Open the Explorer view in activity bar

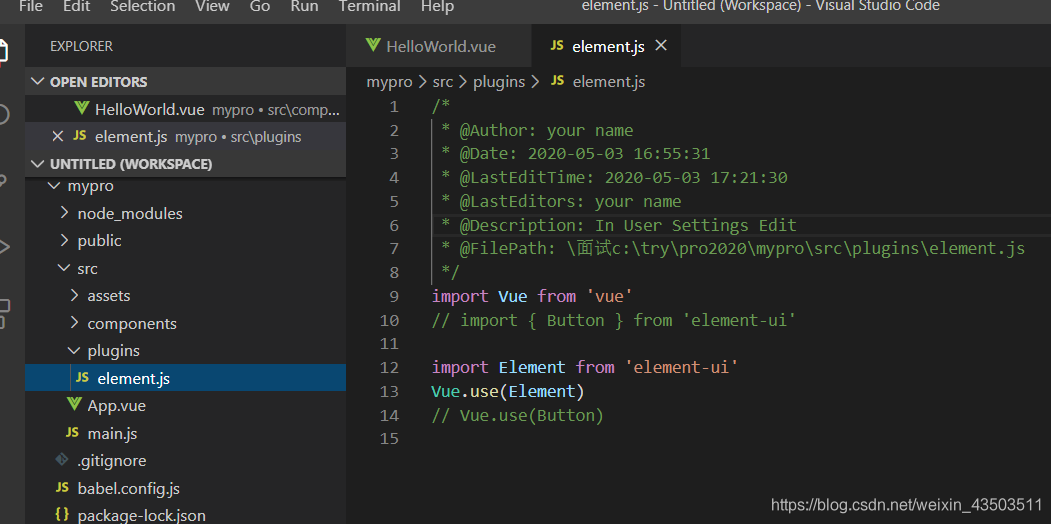point(3,51)
